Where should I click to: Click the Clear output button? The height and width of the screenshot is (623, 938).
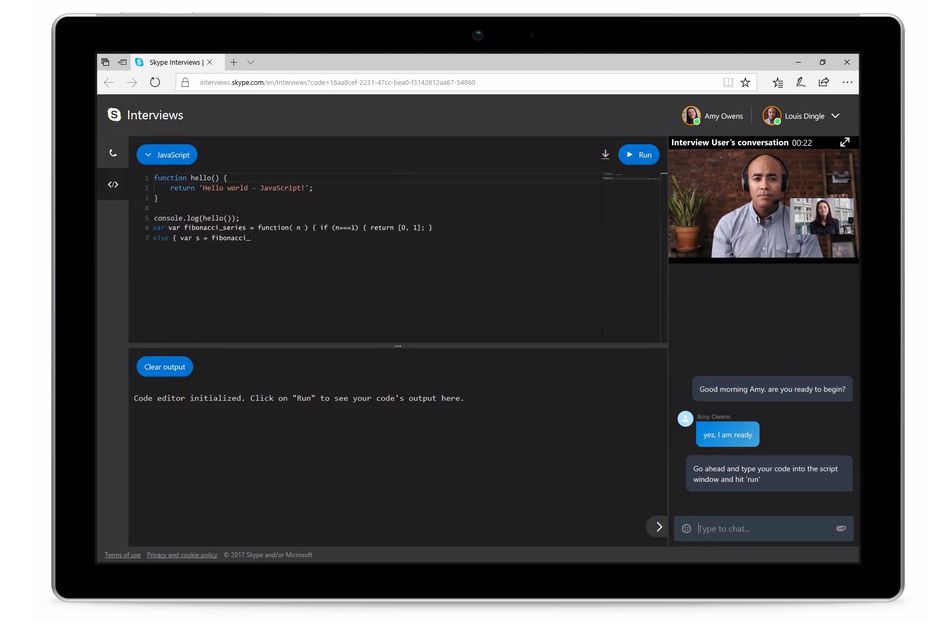click(x=165, y=367)
